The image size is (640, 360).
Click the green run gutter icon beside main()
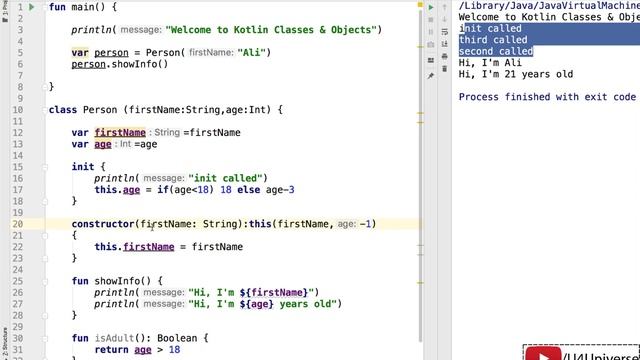point(31,7)
